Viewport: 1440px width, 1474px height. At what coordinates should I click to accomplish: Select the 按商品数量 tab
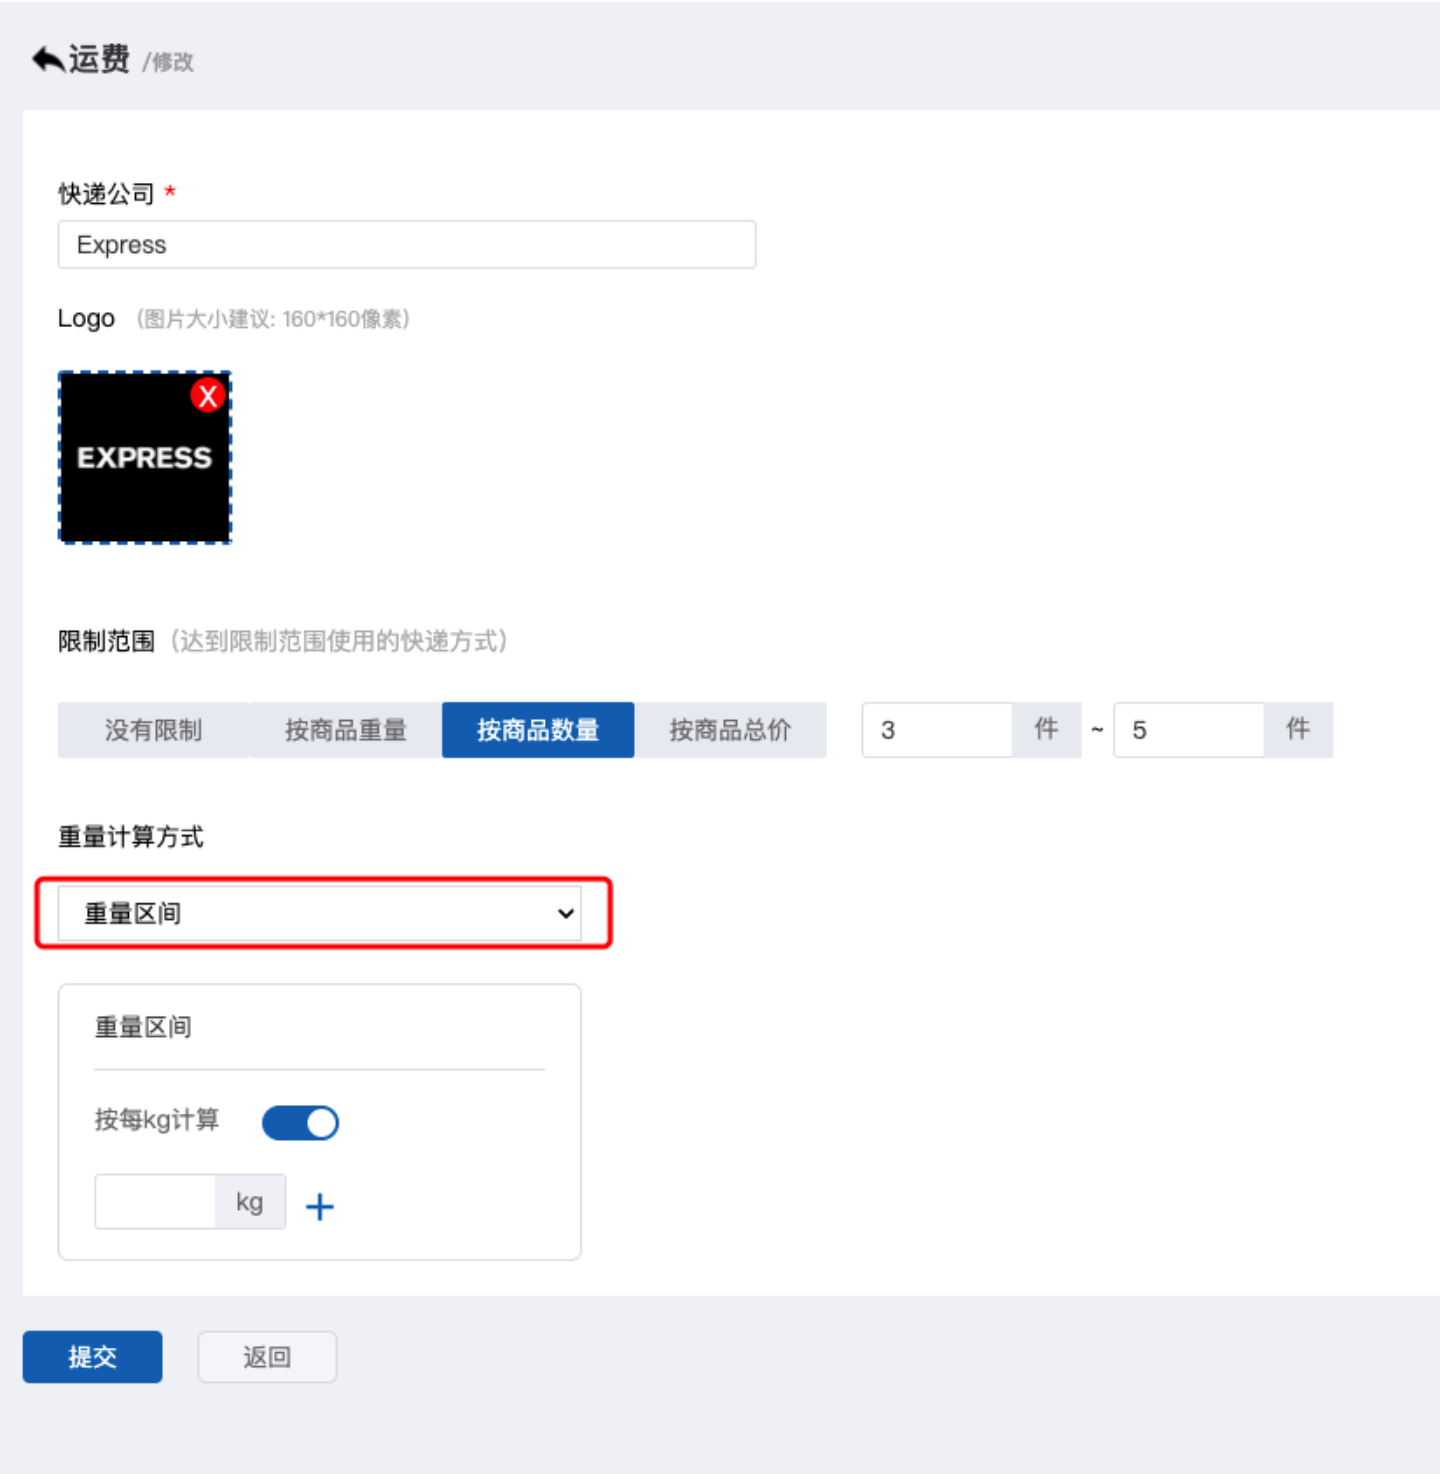[538, 730]
